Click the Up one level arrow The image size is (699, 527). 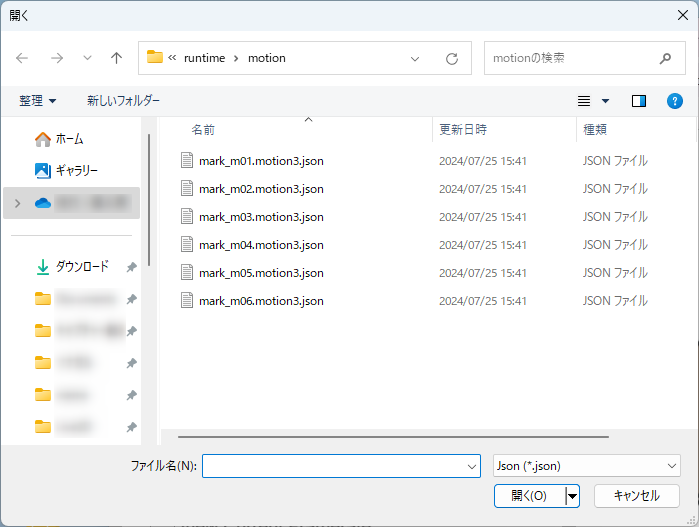coord(116,58)
